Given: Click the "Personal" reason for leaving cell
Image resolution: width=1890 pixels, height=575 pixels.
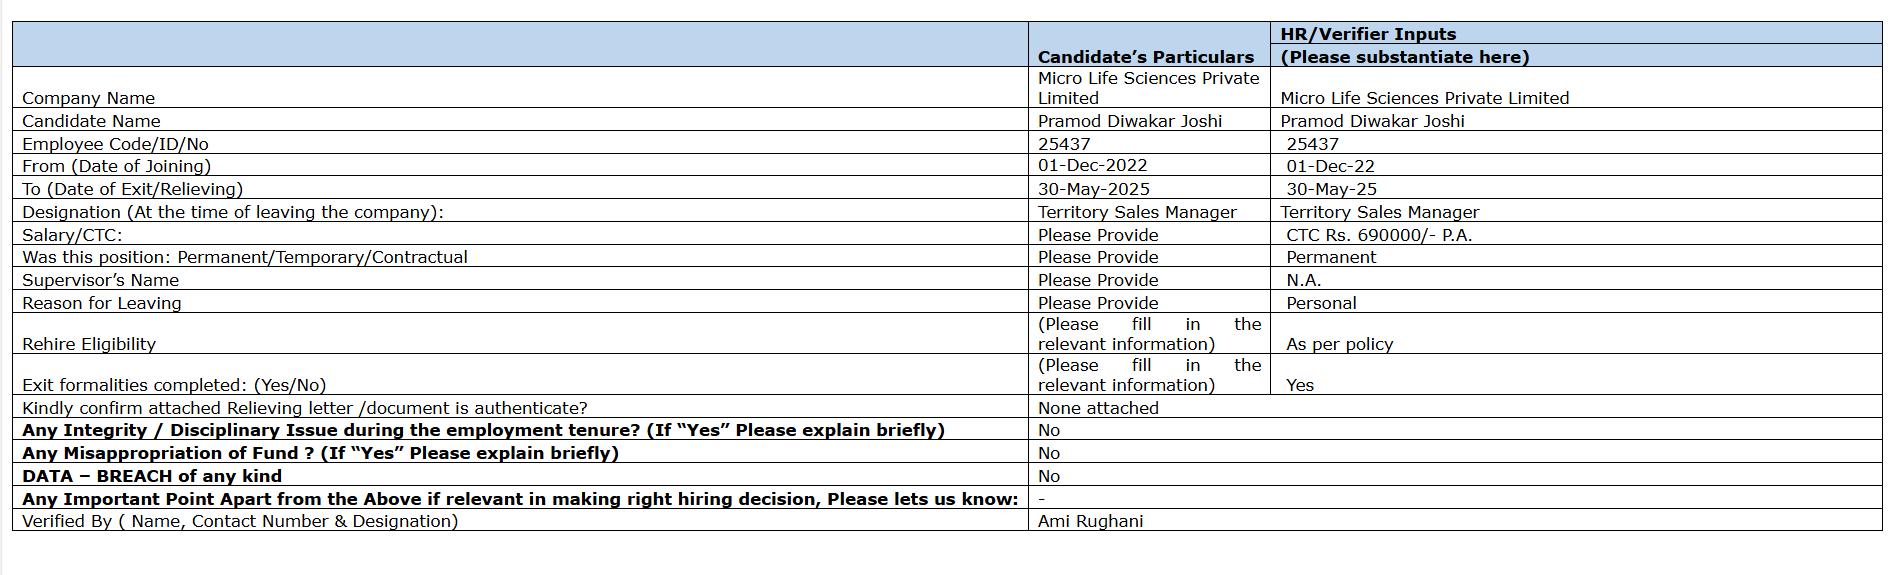Looking at the screenshot, I should coord(1321,303).
